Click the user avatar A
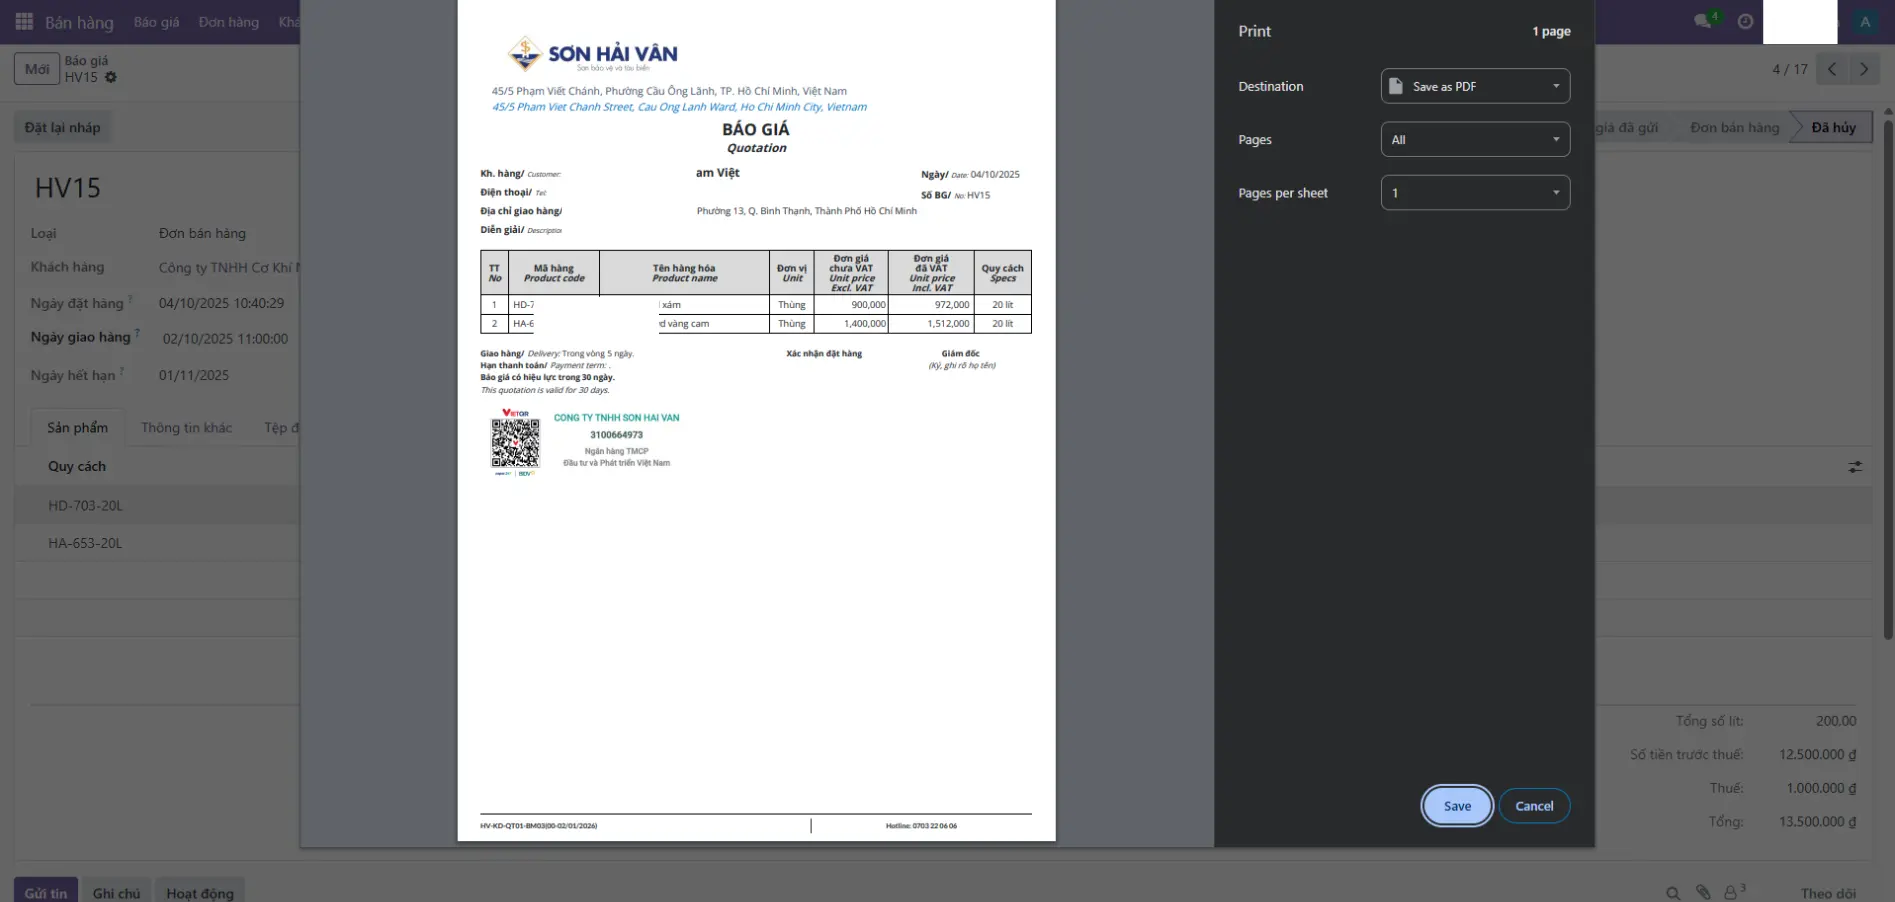This screenshot has height=902, width=1895. click(x=1864, y=20)
